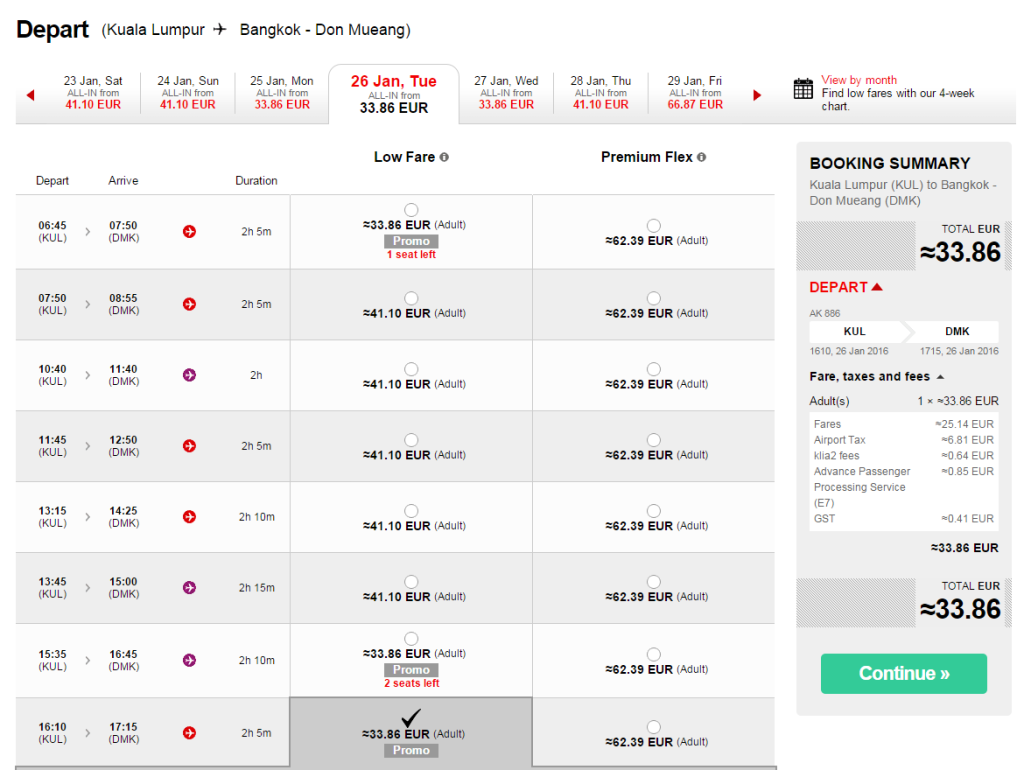
Task: Click the Premium Flex info icon
Action: [x=701, y=157]
